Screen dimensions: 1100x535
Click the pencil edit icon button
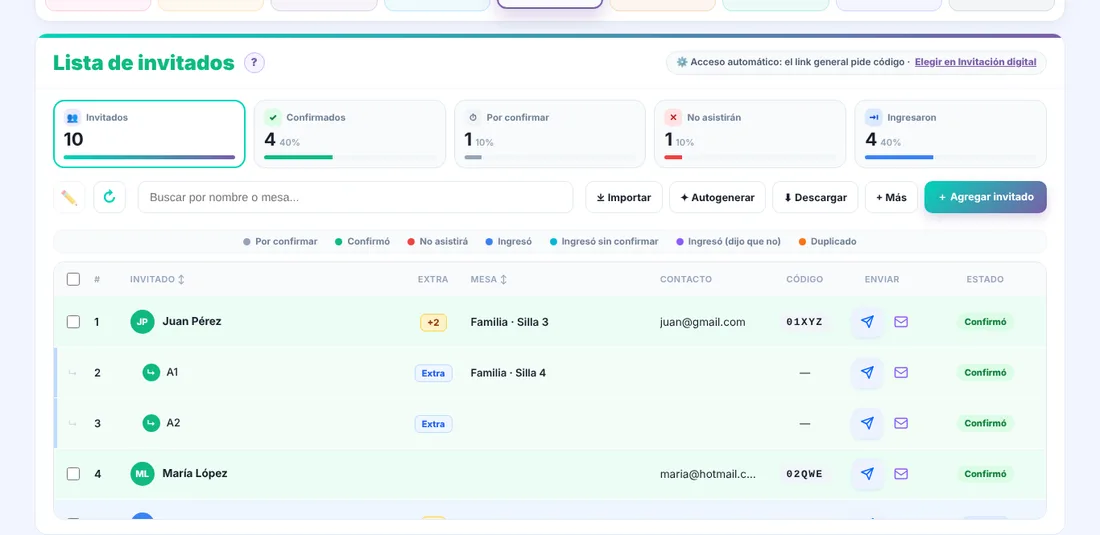point(69,197)
